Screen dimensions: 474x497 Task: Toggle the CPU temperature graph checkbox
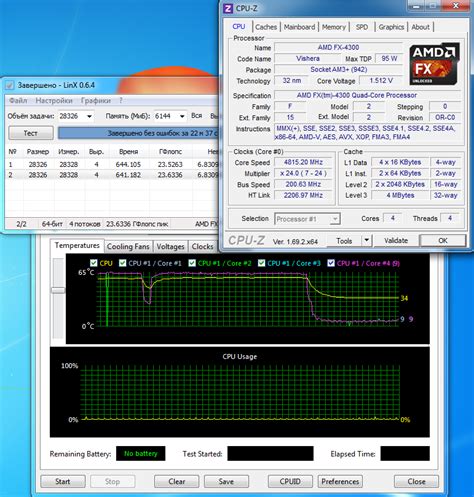click(93, 263)
